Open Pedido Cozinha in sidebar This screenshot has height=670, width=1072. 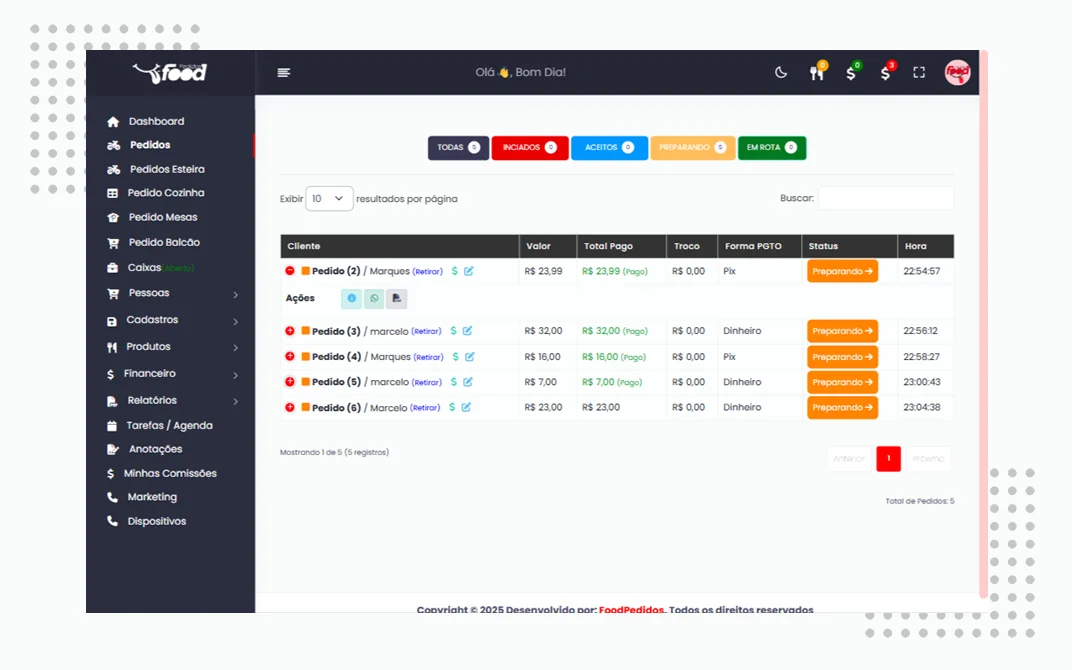tap(165, 193)
